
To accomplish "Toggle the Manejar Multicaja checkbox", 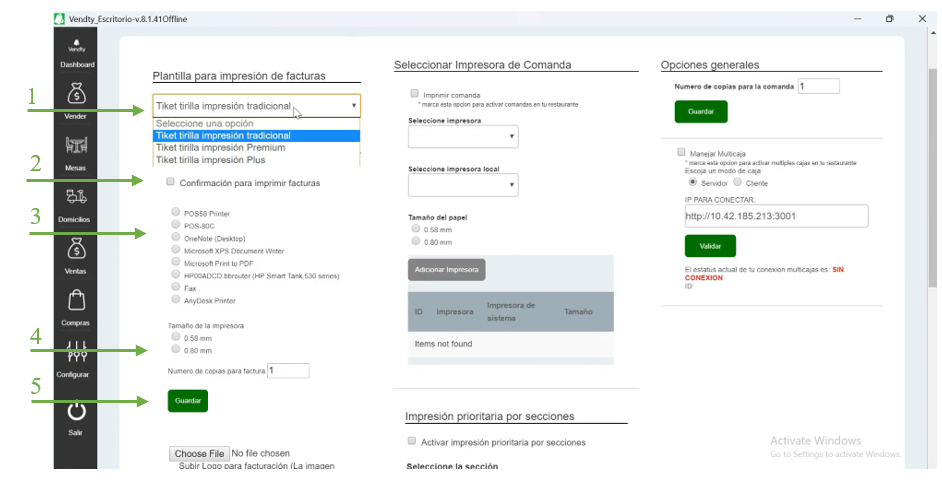I will pyautogui.click(x=680, y=153).
